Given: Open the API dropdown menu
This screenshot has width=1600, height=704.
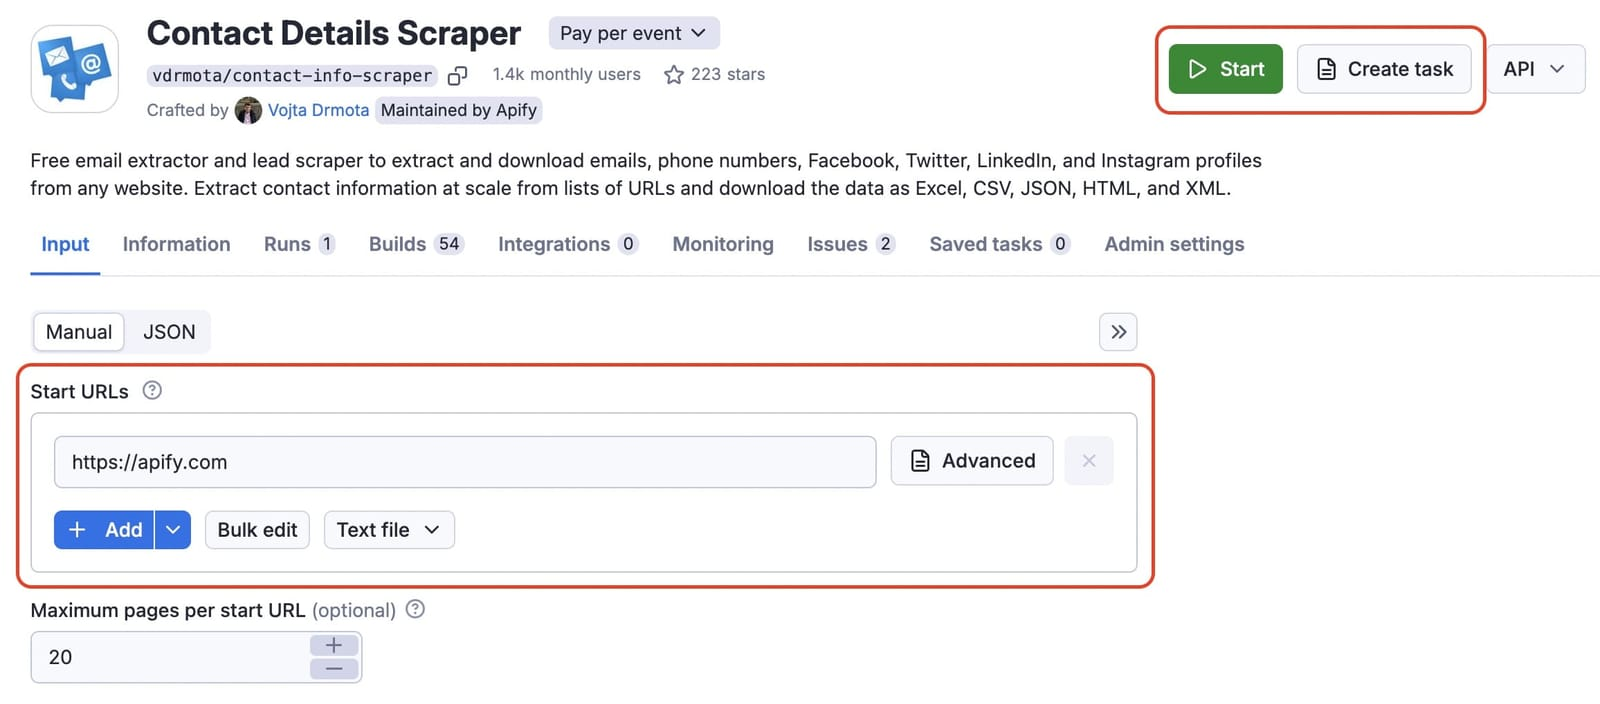Looking at the screenshot, I should [1534, 69].
